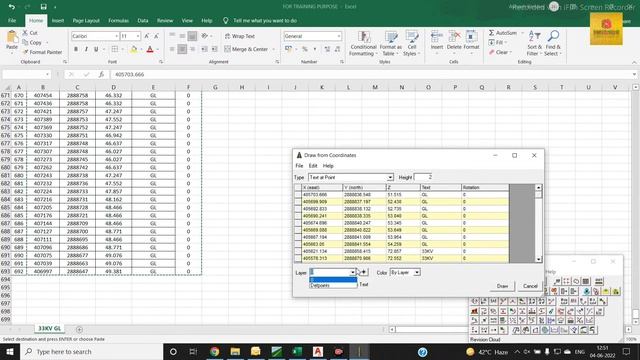Expand Merge & Center dropdown arrow
The image size is (640, 360).
coord(273,49)
